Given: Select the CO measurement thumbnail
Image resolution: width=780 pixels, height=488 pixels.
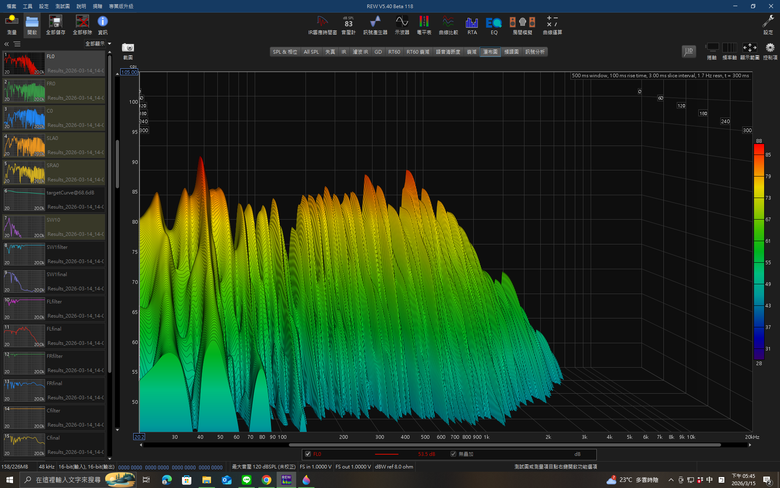Looking at the screenshot, I should 24,118.
